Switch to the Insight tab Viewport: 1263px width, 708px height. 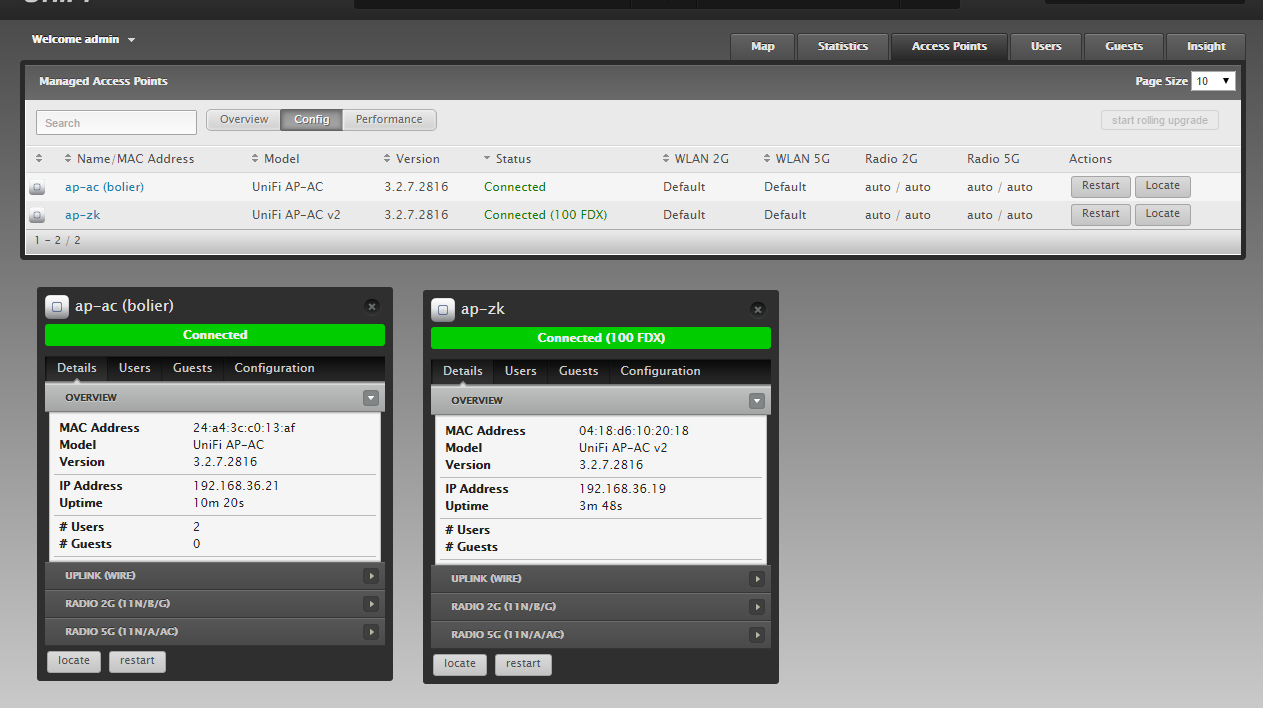[x=1206, y=47]
